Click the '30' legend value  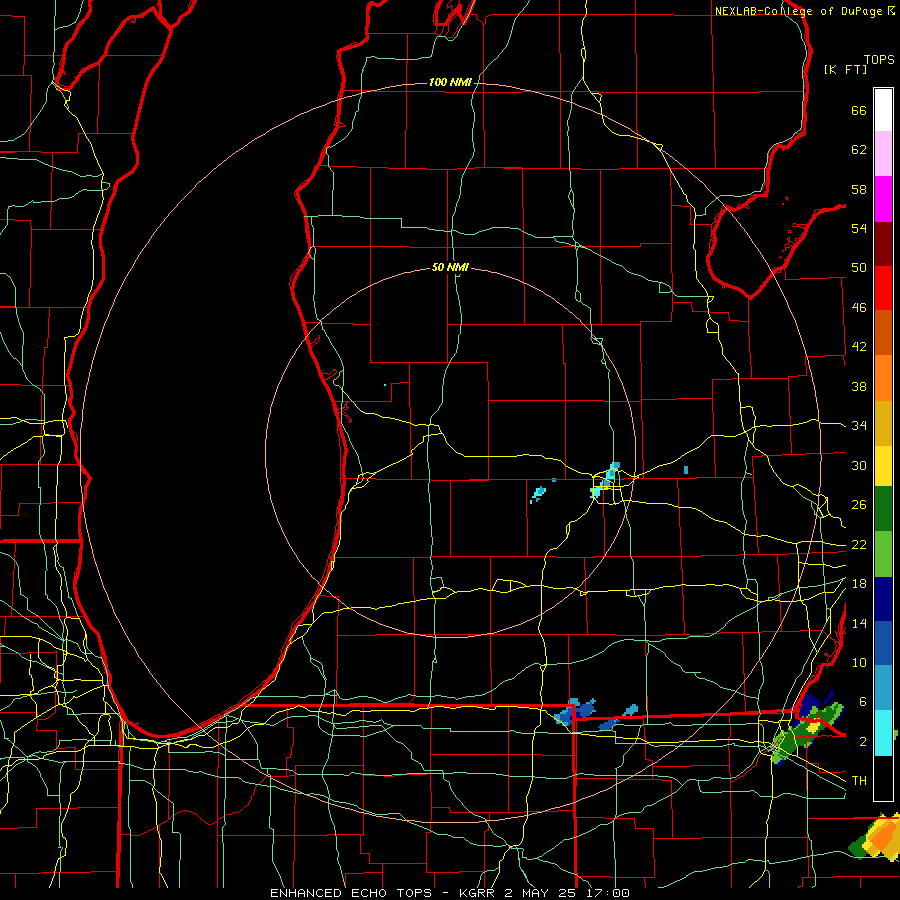point(859,465)
